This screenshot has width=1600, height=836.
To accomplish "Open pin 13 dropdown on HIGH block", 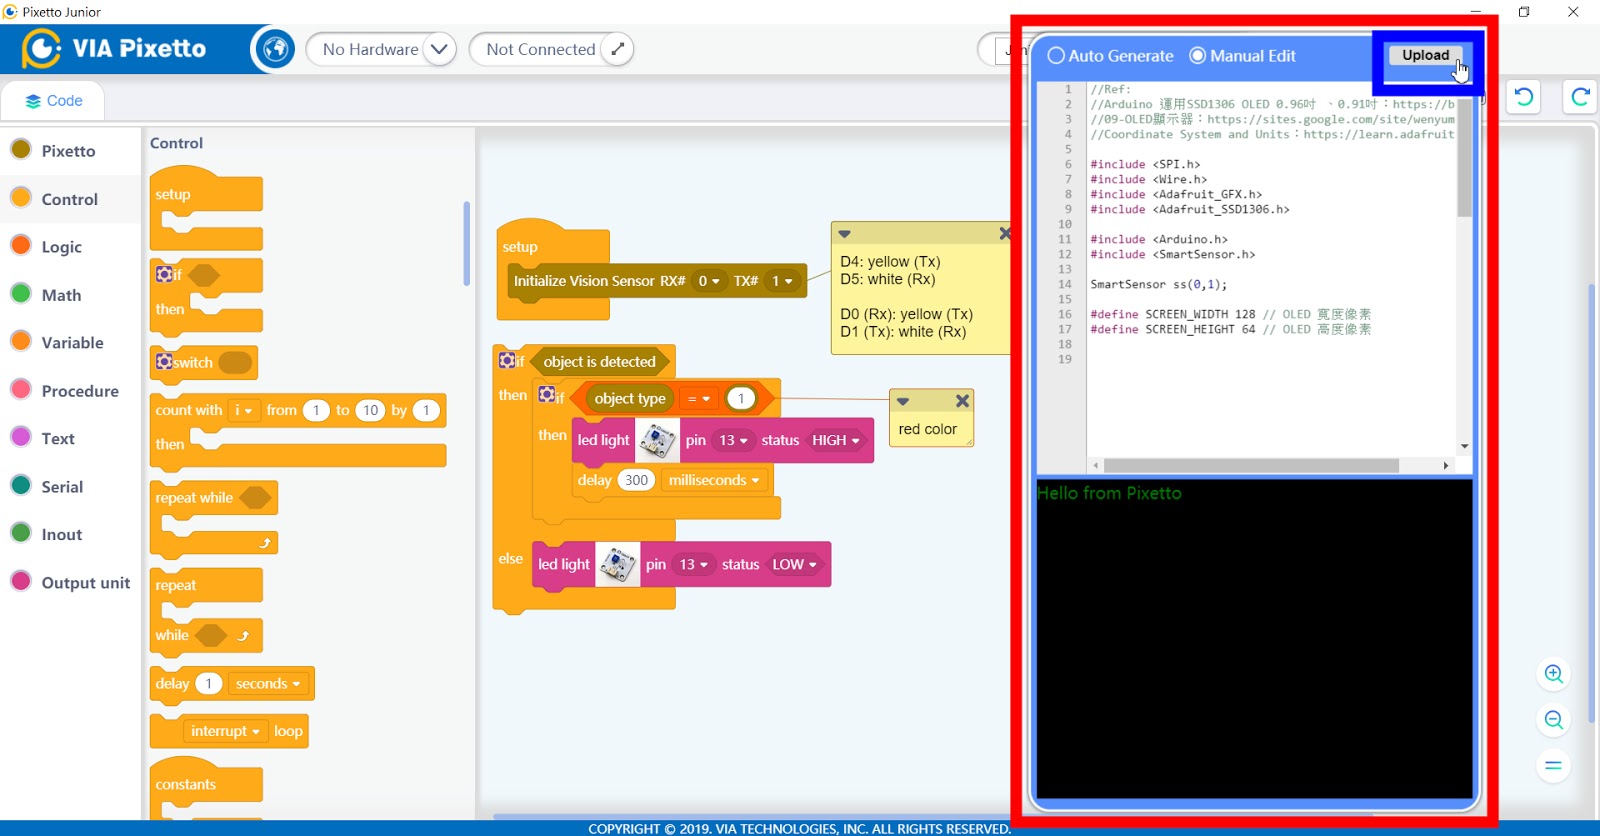I will coord(733,441).
